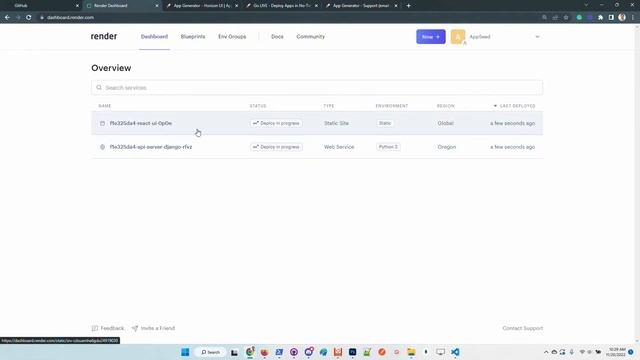Bookmark this page with the star icon
640x360 pixels.
point(566,18)
